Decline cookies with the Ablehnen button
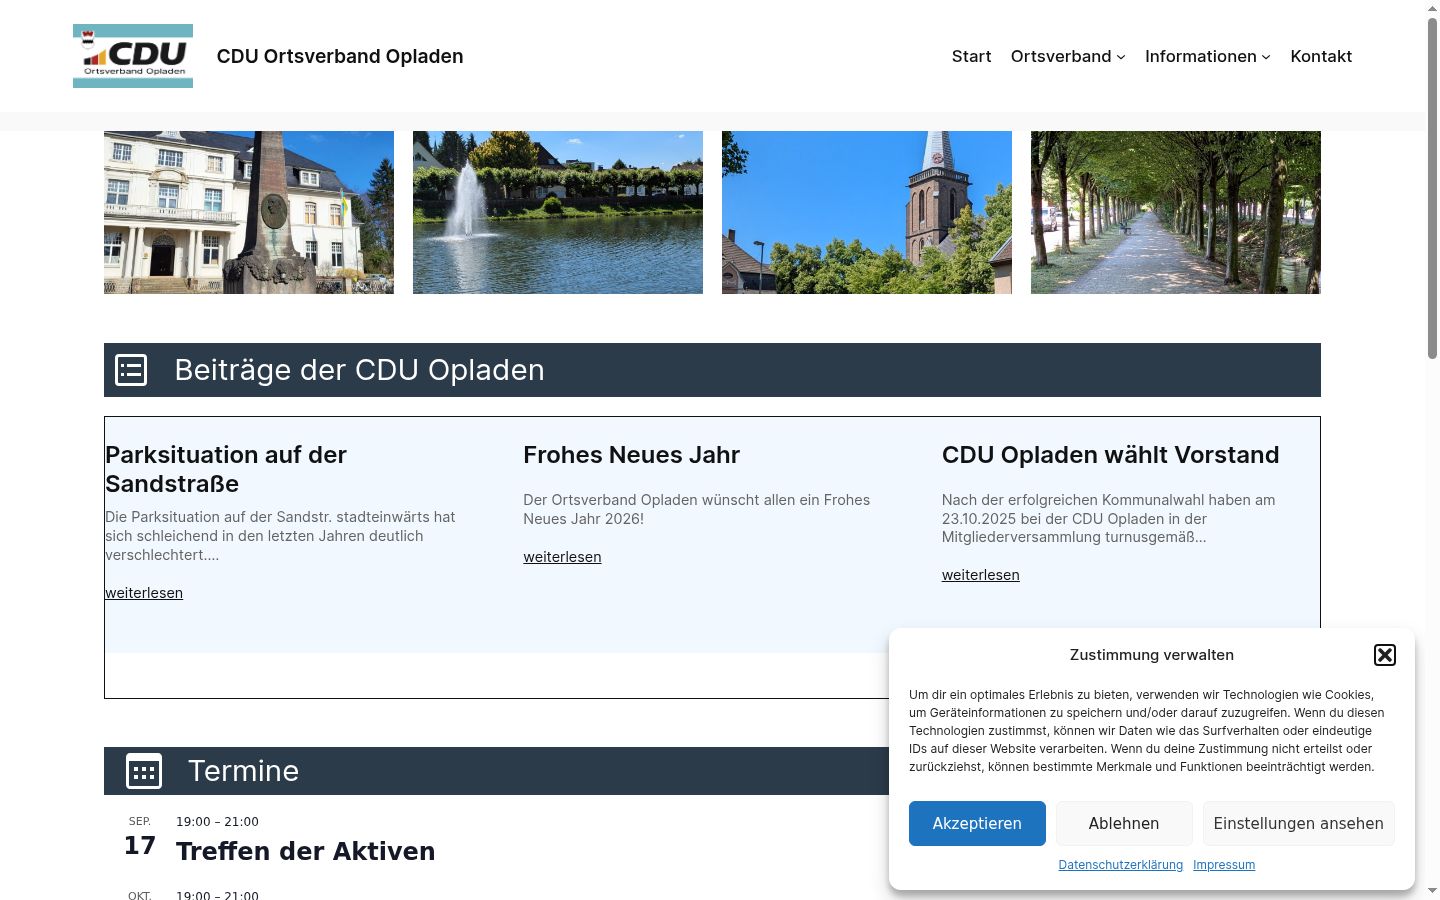1440x900 pixels. (x=1124, y=823)
